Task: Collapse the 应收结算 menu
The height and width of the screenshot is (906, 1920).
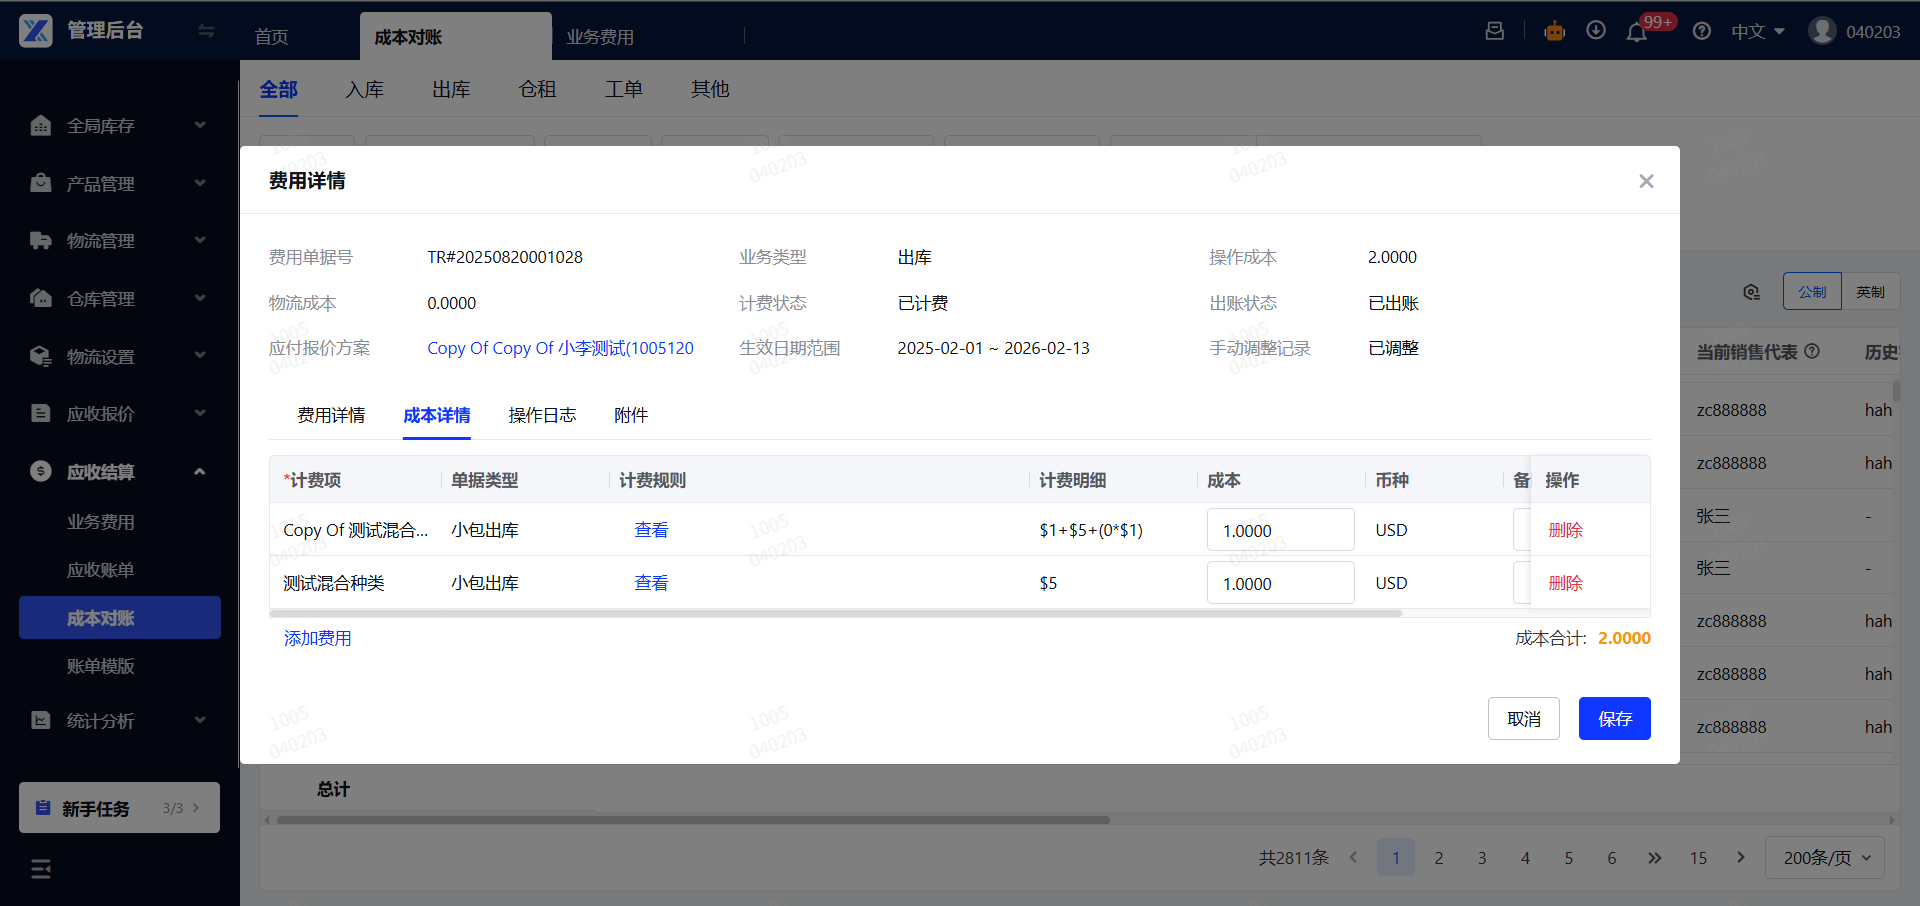Action: coord(200,471)
